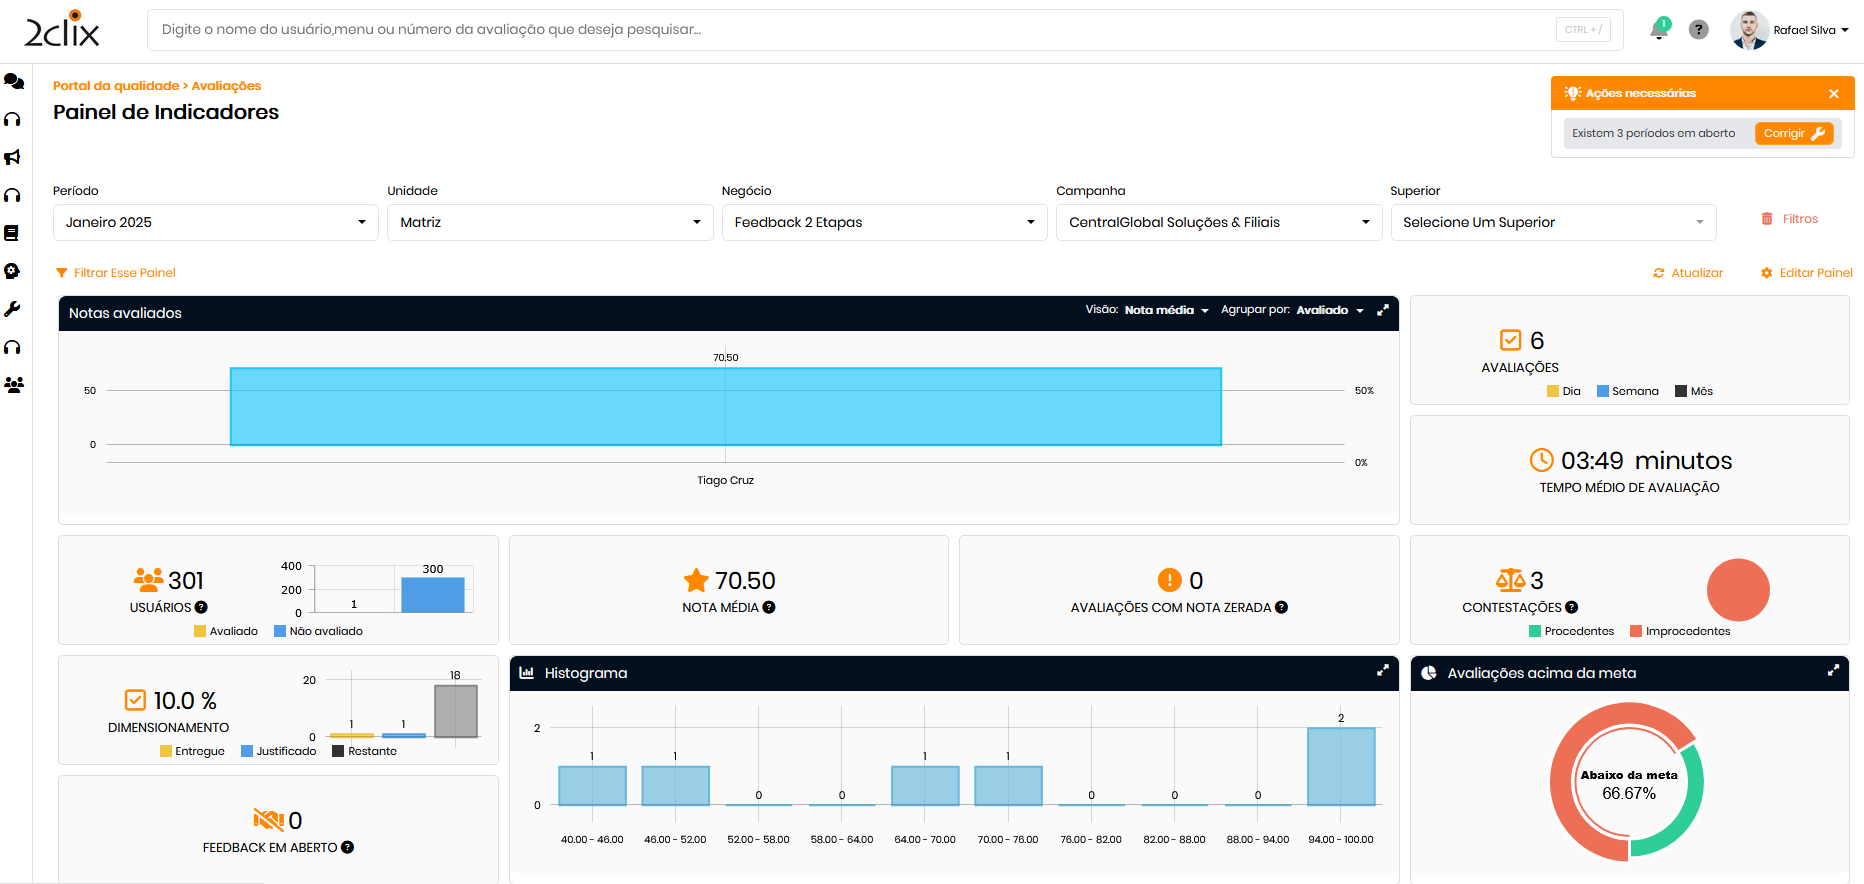Click the Corrigir button
This screenshot has height=884, width=1864.
(1793, 133)
